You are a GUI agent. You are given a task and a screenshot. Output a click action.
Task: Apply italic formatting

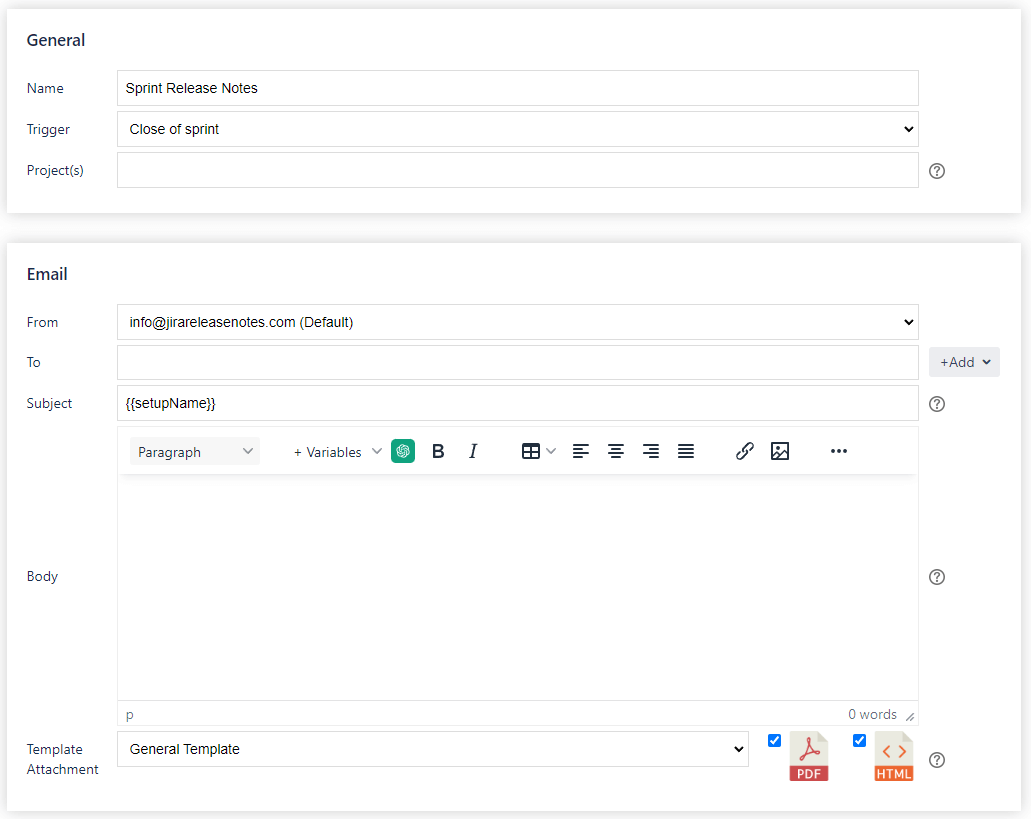click(472, 451)
